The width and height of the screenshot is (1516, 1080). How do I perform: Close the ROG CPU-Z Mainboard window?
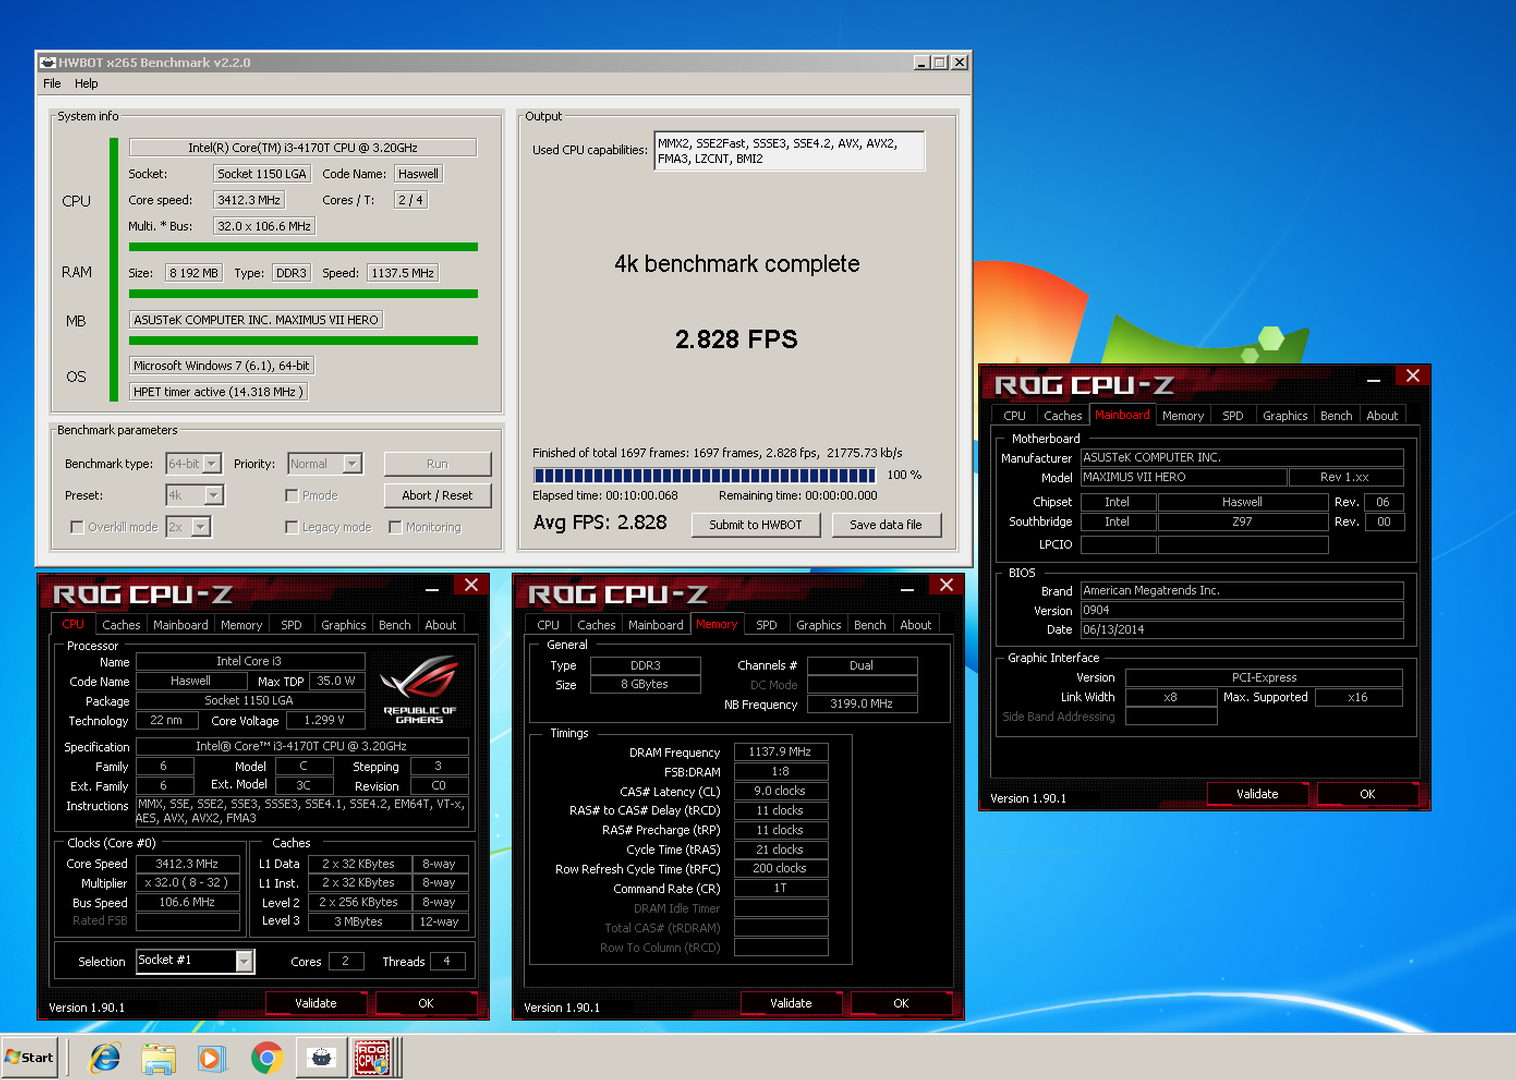[x=1412, y=376]
